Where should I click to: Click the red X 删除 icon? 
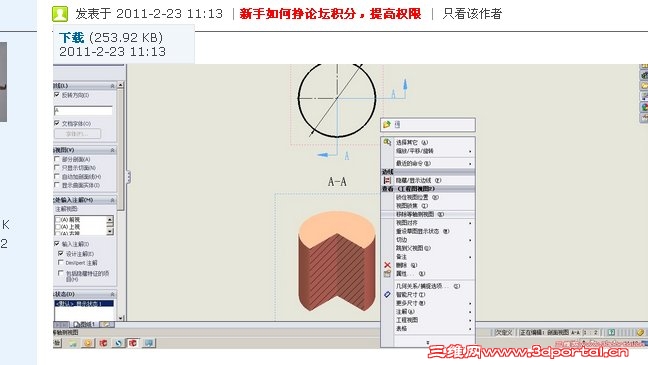tap(387, 265)
